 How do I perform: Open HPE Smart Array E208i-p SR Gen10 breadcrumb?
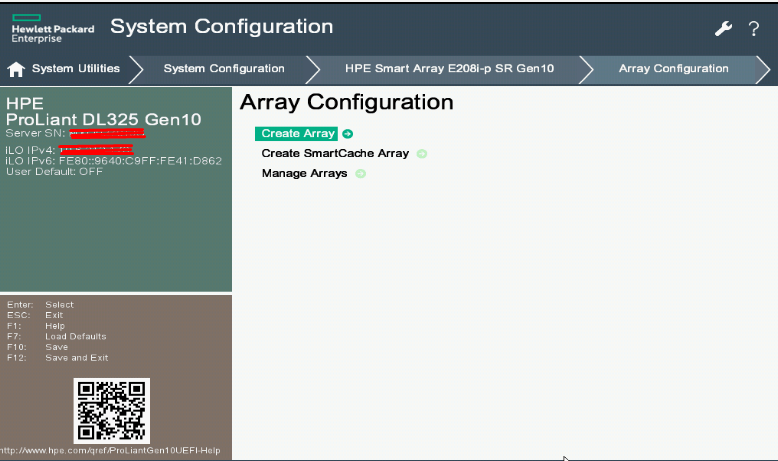coord(449,69)
